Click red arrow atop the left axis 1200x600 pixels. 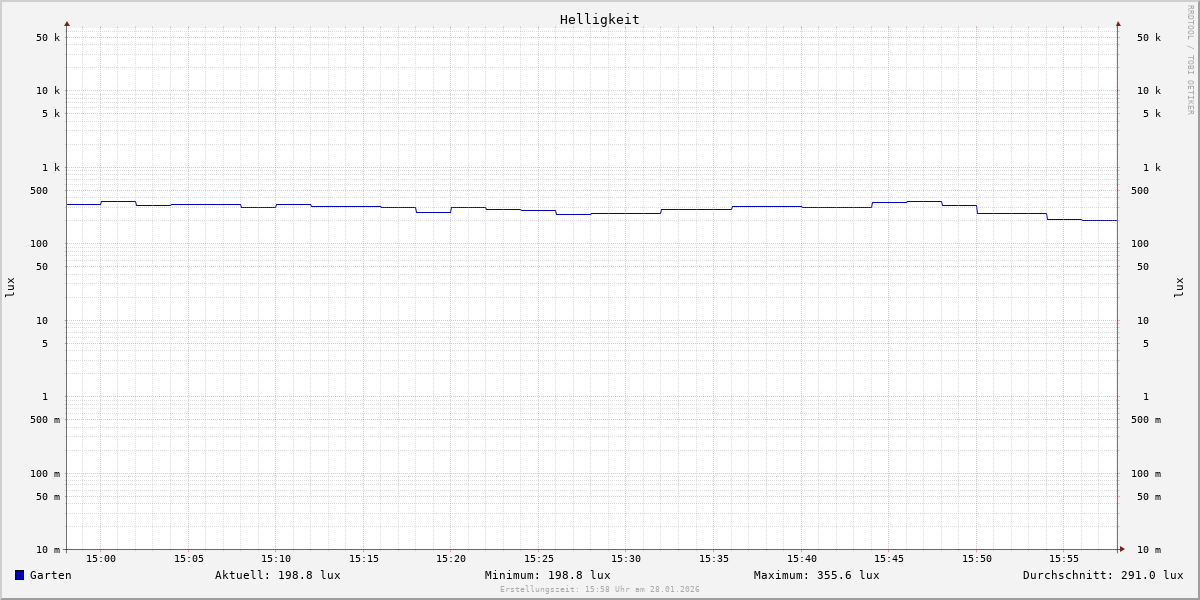click(x=67, y=23)
